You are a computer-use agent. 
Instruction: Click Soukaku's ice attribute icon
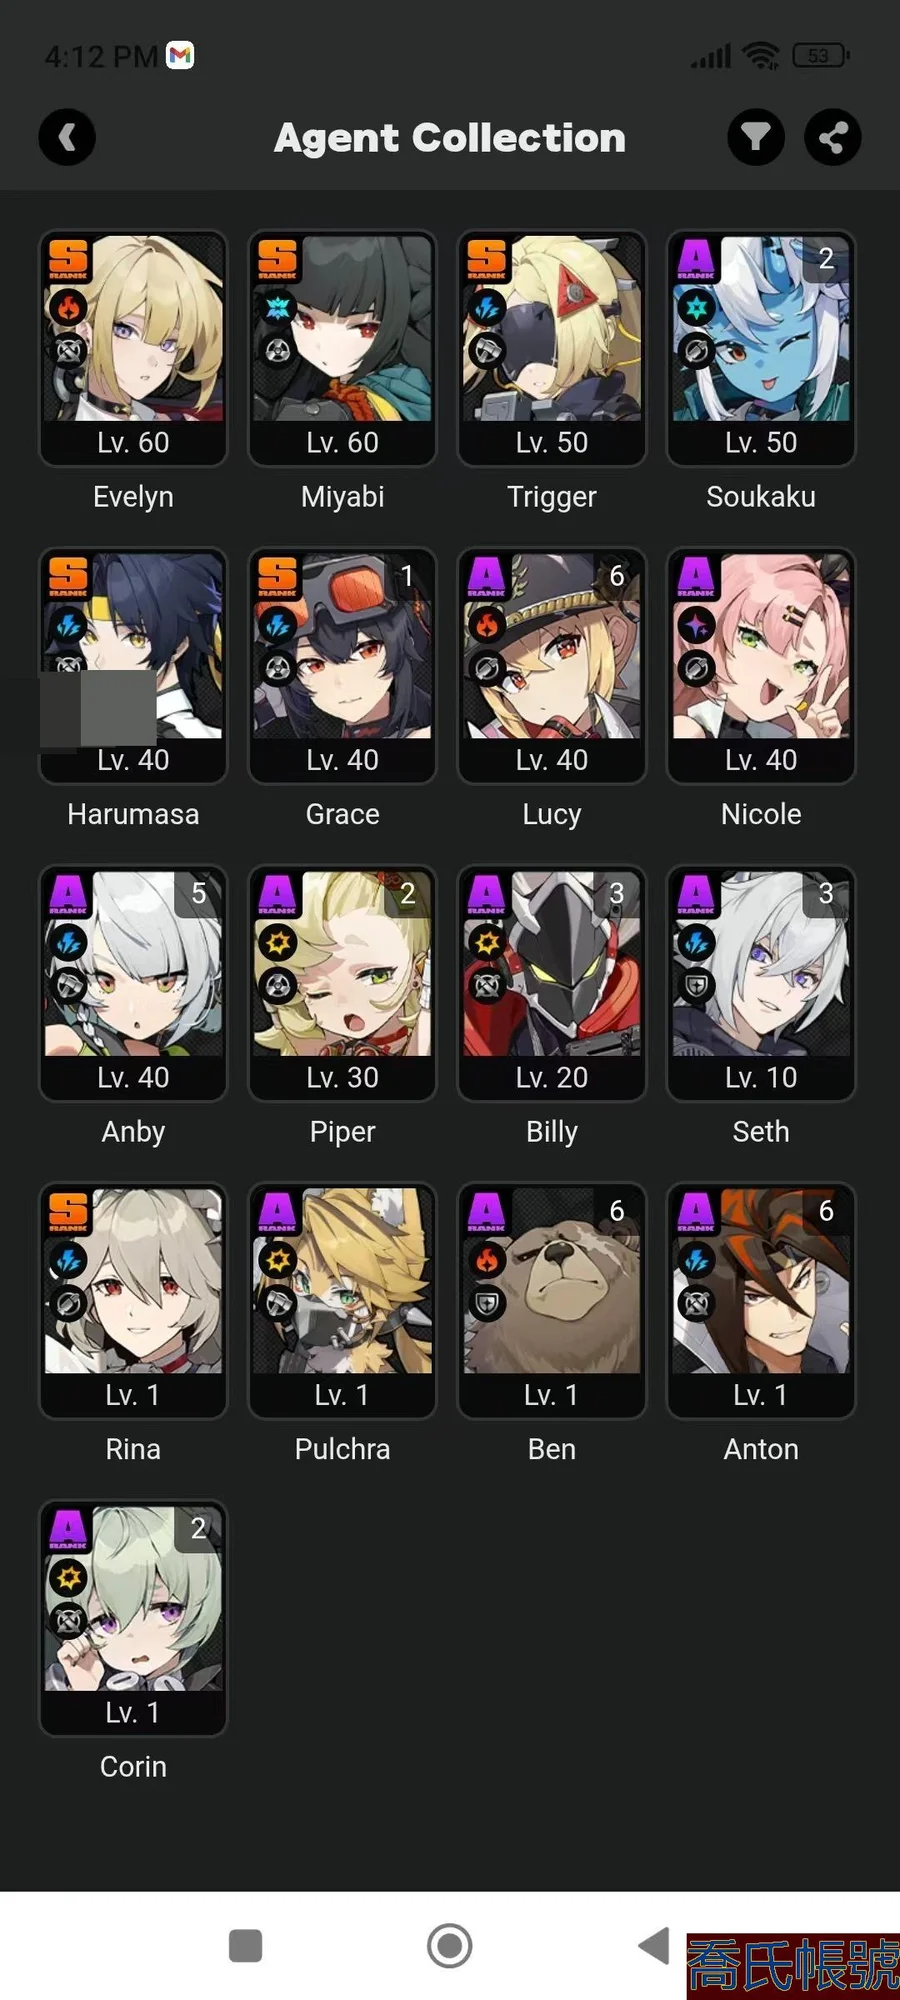(x=696, y=307)
